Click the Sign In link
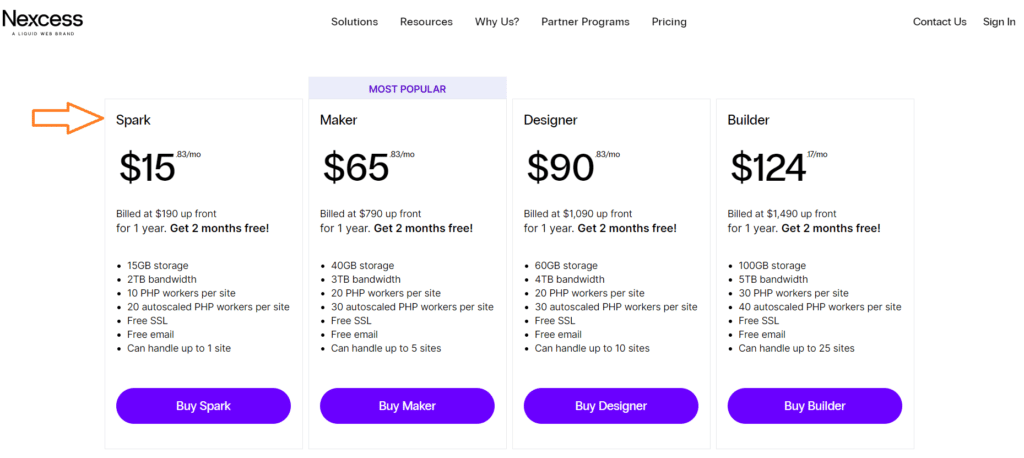 pos(999,22)
